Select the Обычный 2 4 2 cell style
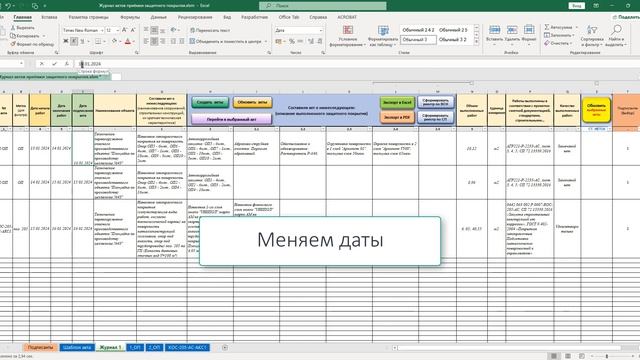640x360 pixels. pos(418,30)
